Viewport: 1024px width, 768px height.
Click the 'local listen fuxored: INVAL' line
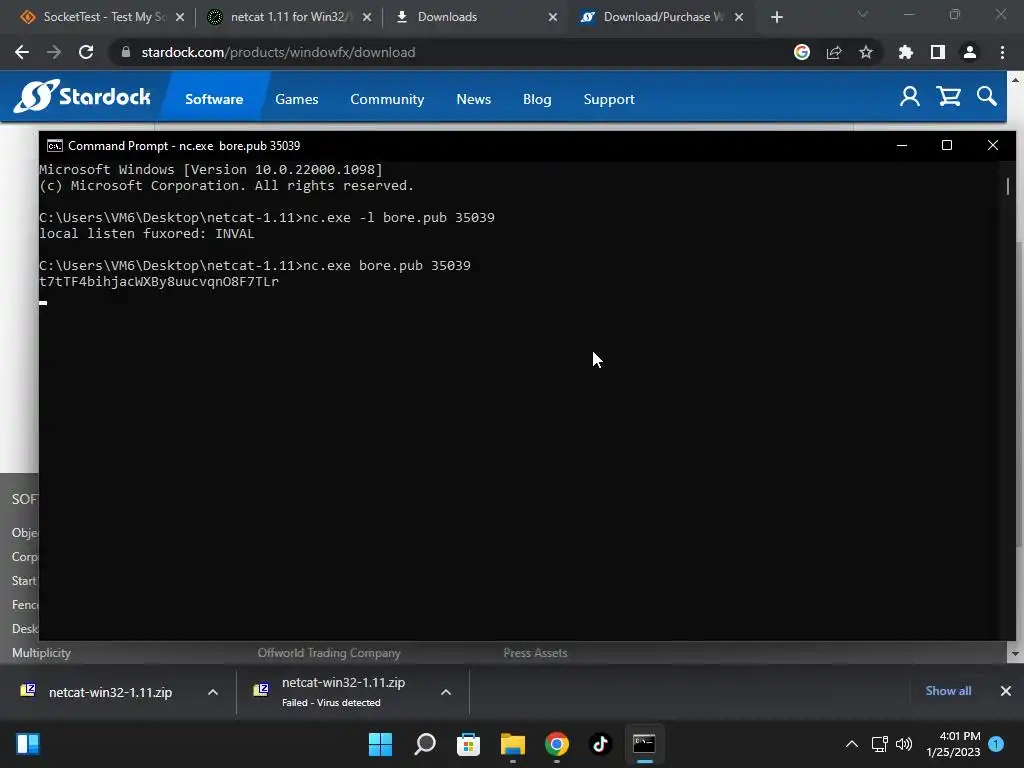pyautogui.click(x=147, y=234)
